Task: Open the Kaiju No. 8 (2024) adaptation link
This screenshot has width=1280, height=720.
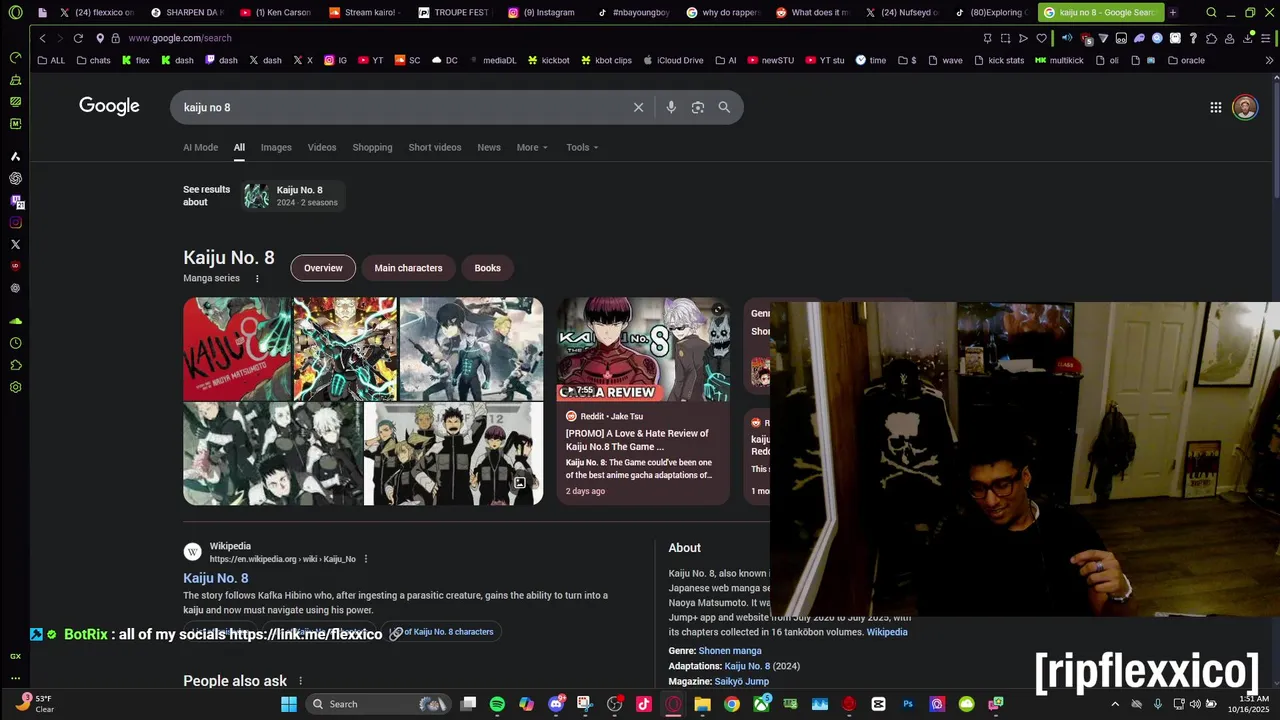Action: point(748,666)
